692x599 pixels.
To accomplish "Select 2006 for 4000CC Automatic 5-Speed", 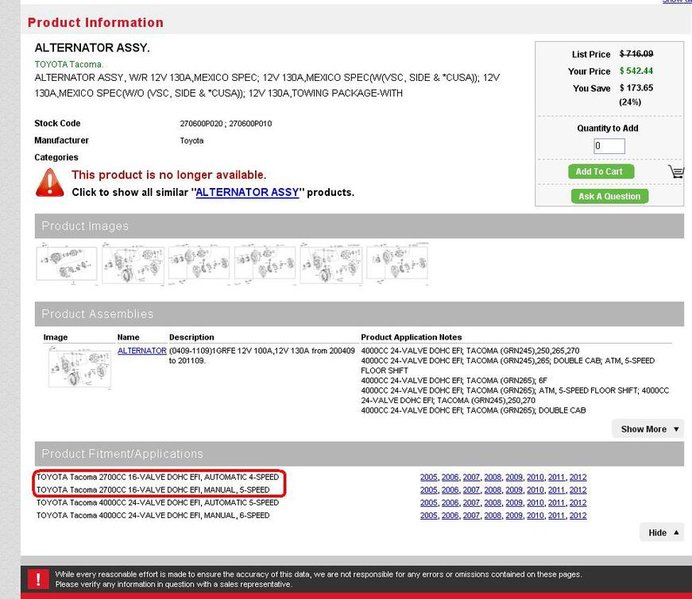I will pos(450,503).
